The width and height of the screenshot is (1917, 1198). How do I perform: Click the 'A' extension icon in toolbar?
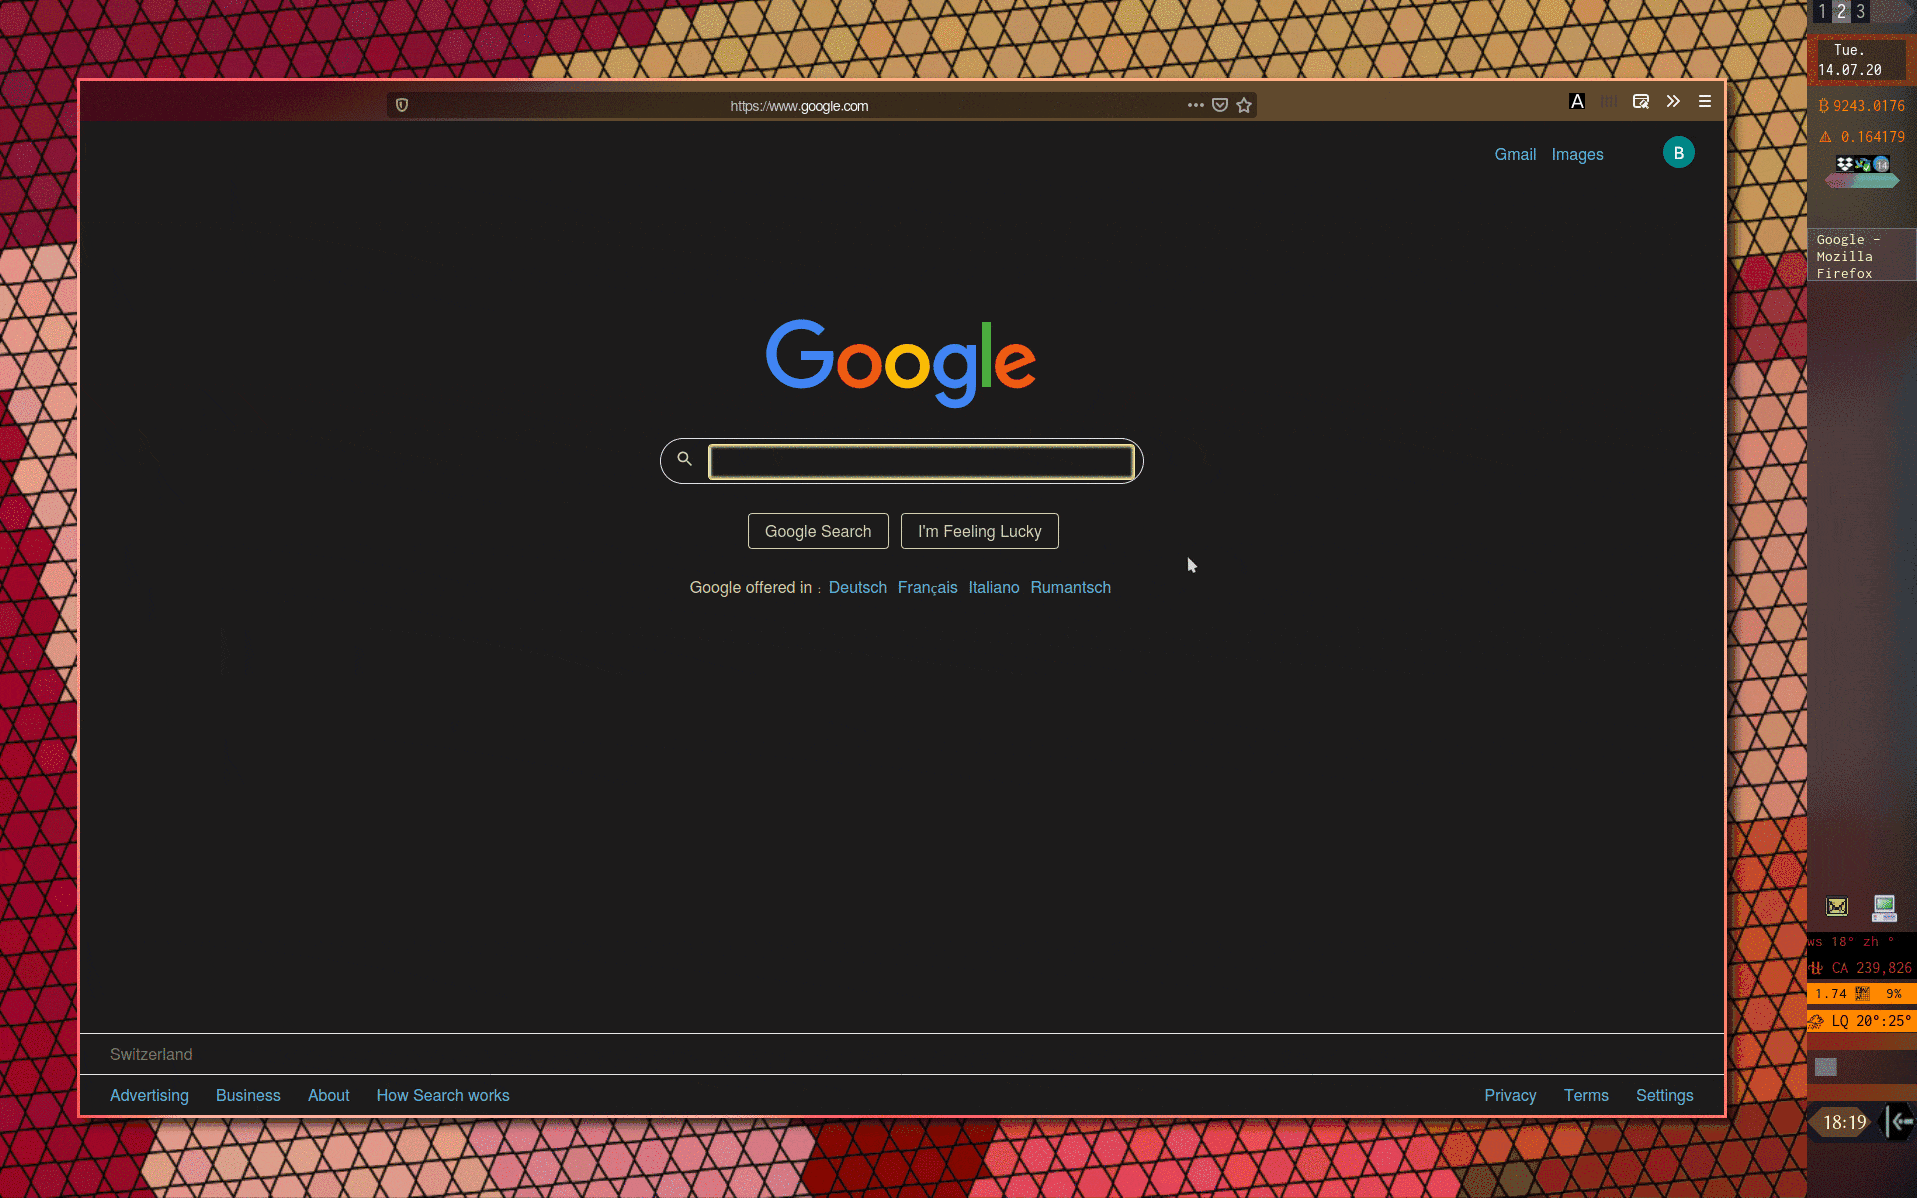click(1577, 102)
